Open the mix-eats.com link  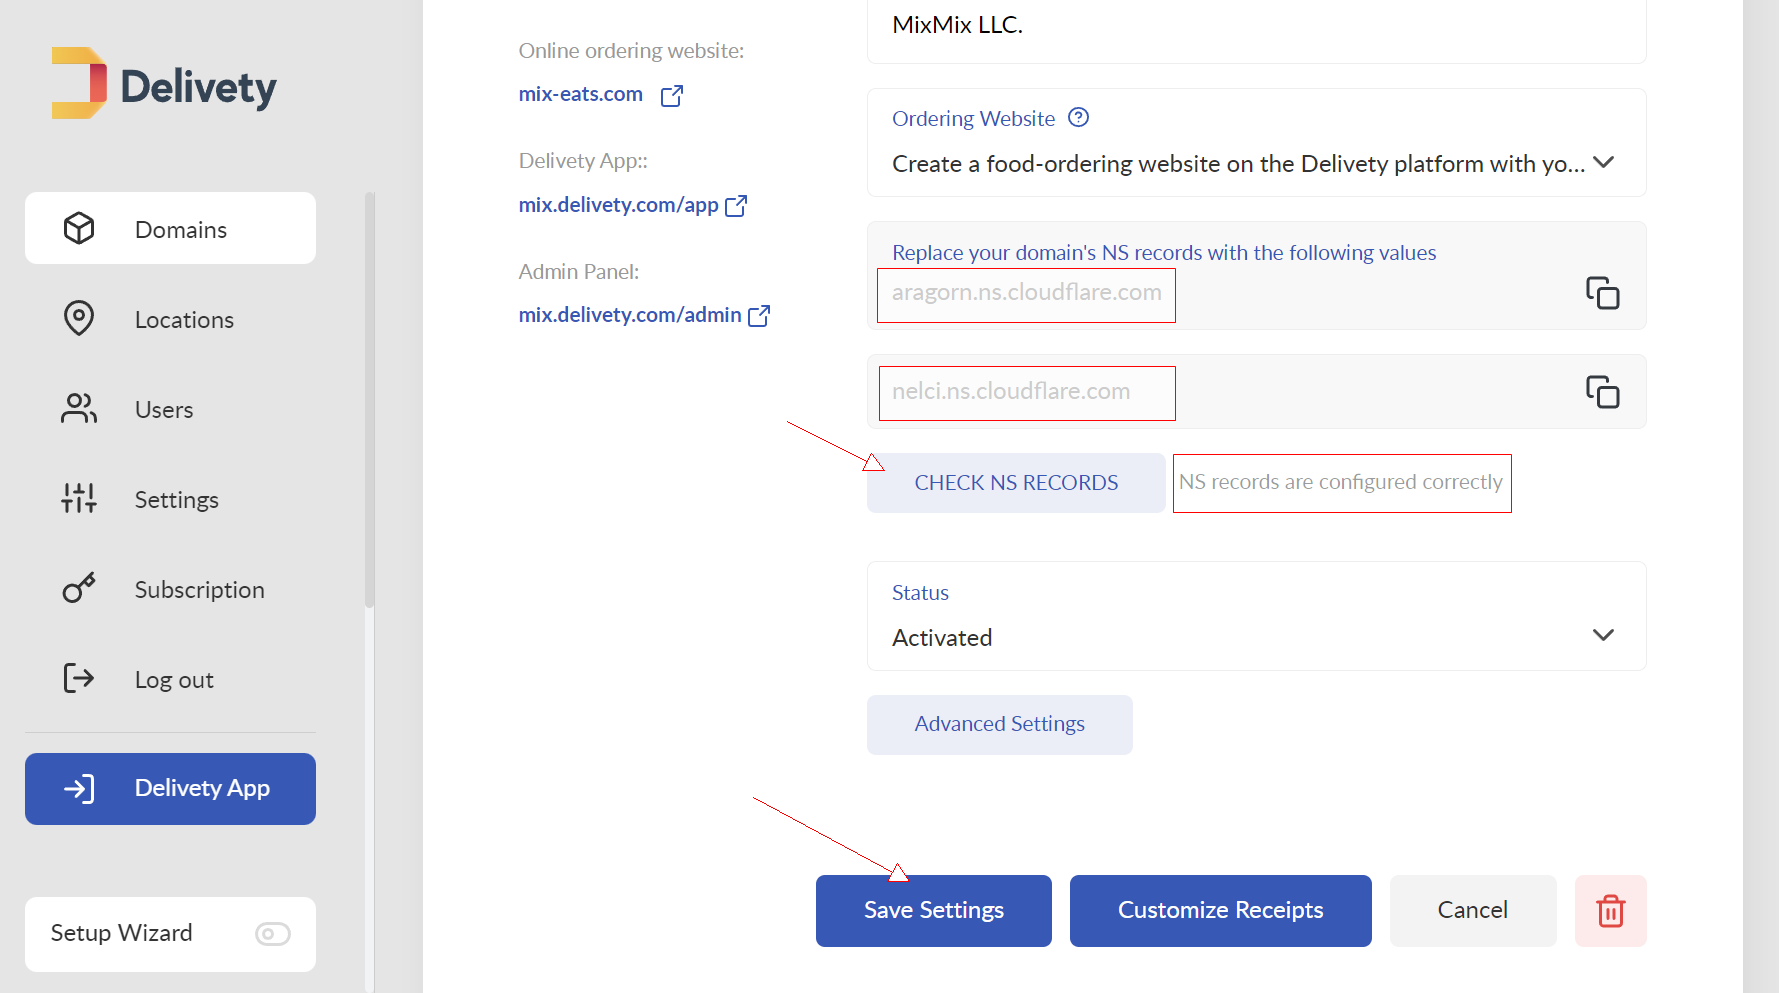[580, 94]
